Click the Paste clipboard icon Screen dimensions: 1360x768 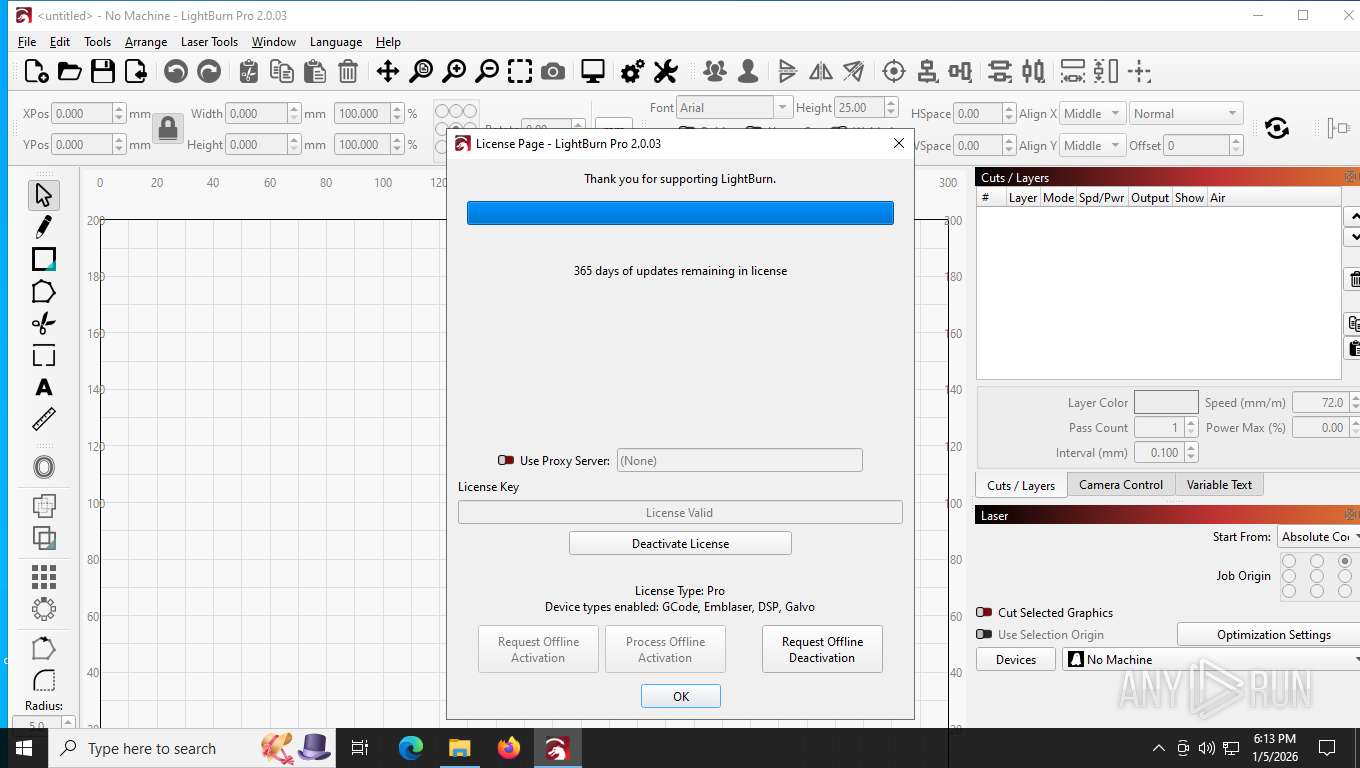coord(315,71)
